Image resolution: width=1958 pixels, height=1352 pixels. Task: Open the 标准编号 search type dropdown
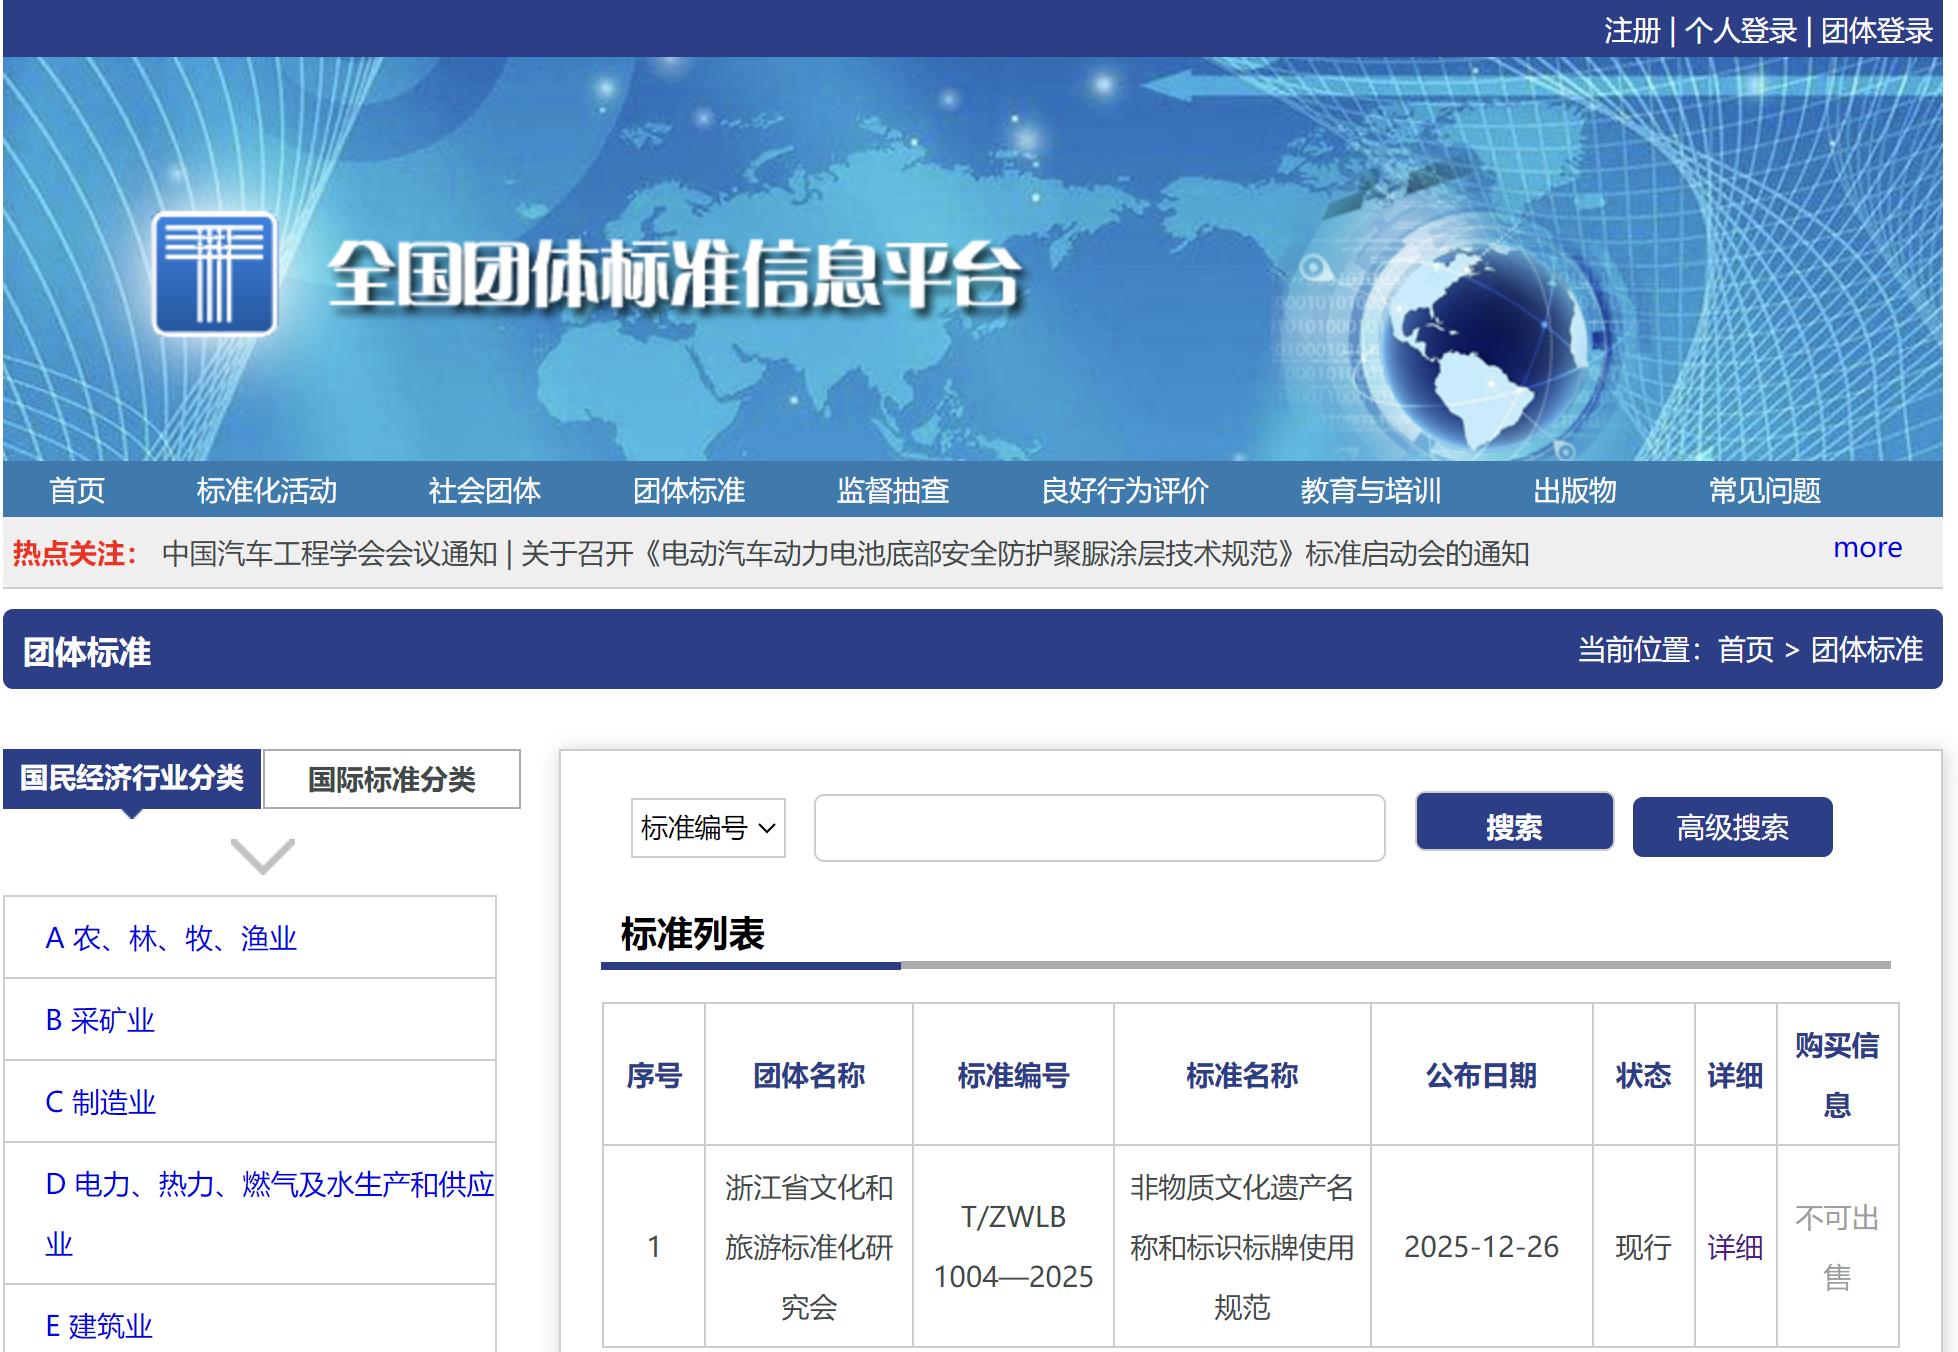[708, 828]
